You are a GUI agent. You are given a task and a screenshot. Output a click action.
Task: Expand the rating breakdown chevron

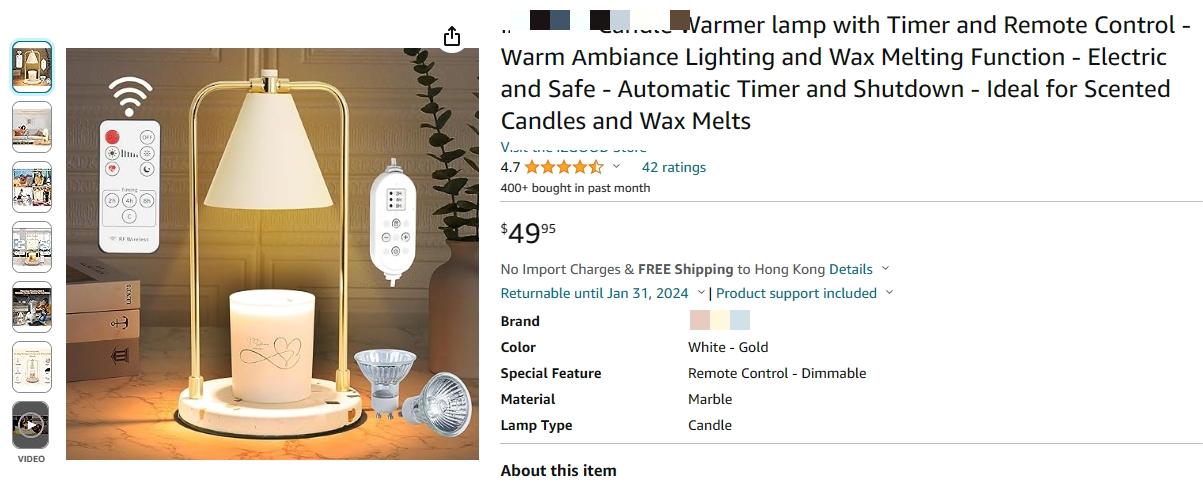tap(616, 167)
